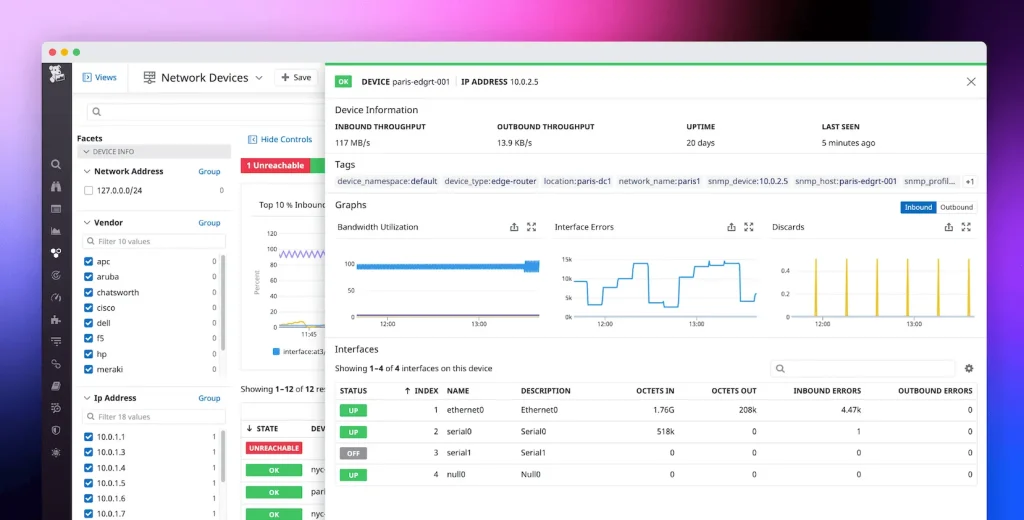Select the ethernet0 interface row name
This screenshot has height=520, width=1024.
465,410
